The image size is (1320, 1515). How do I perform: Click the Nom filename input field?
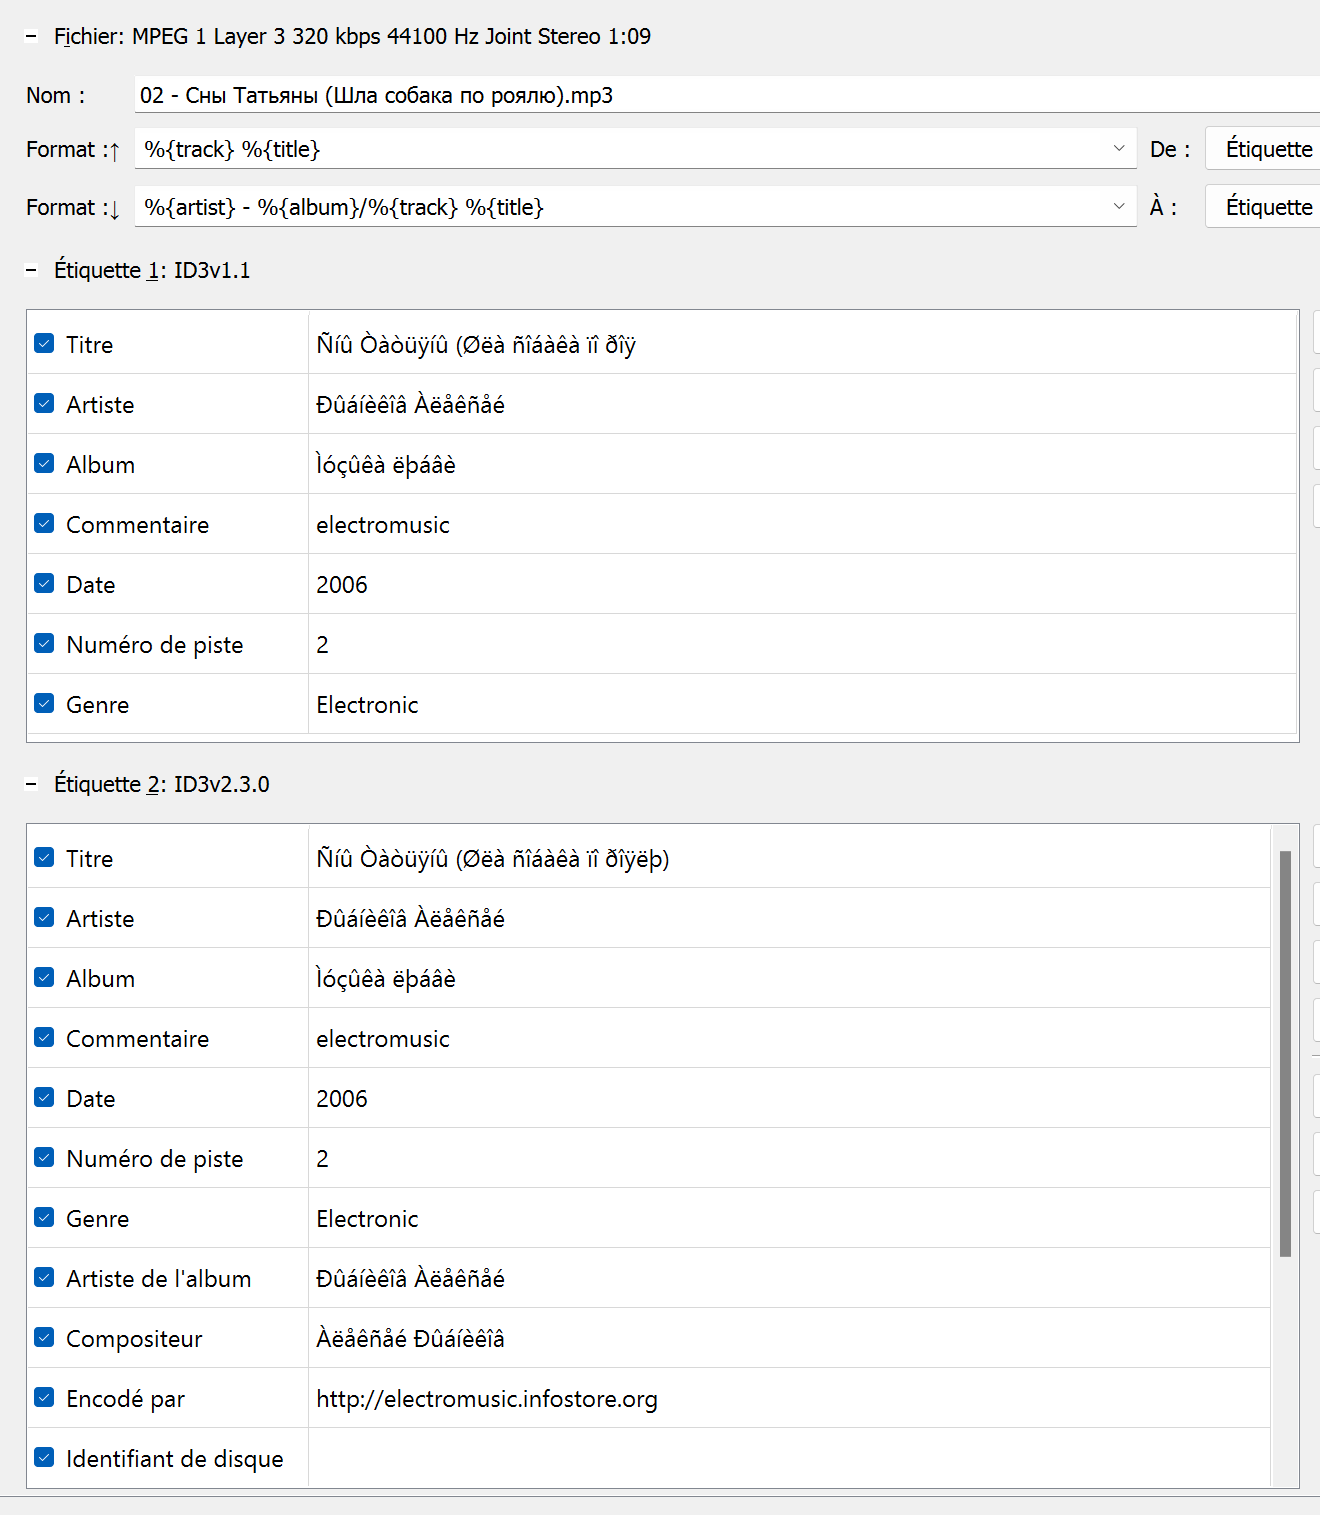(727, 95)
